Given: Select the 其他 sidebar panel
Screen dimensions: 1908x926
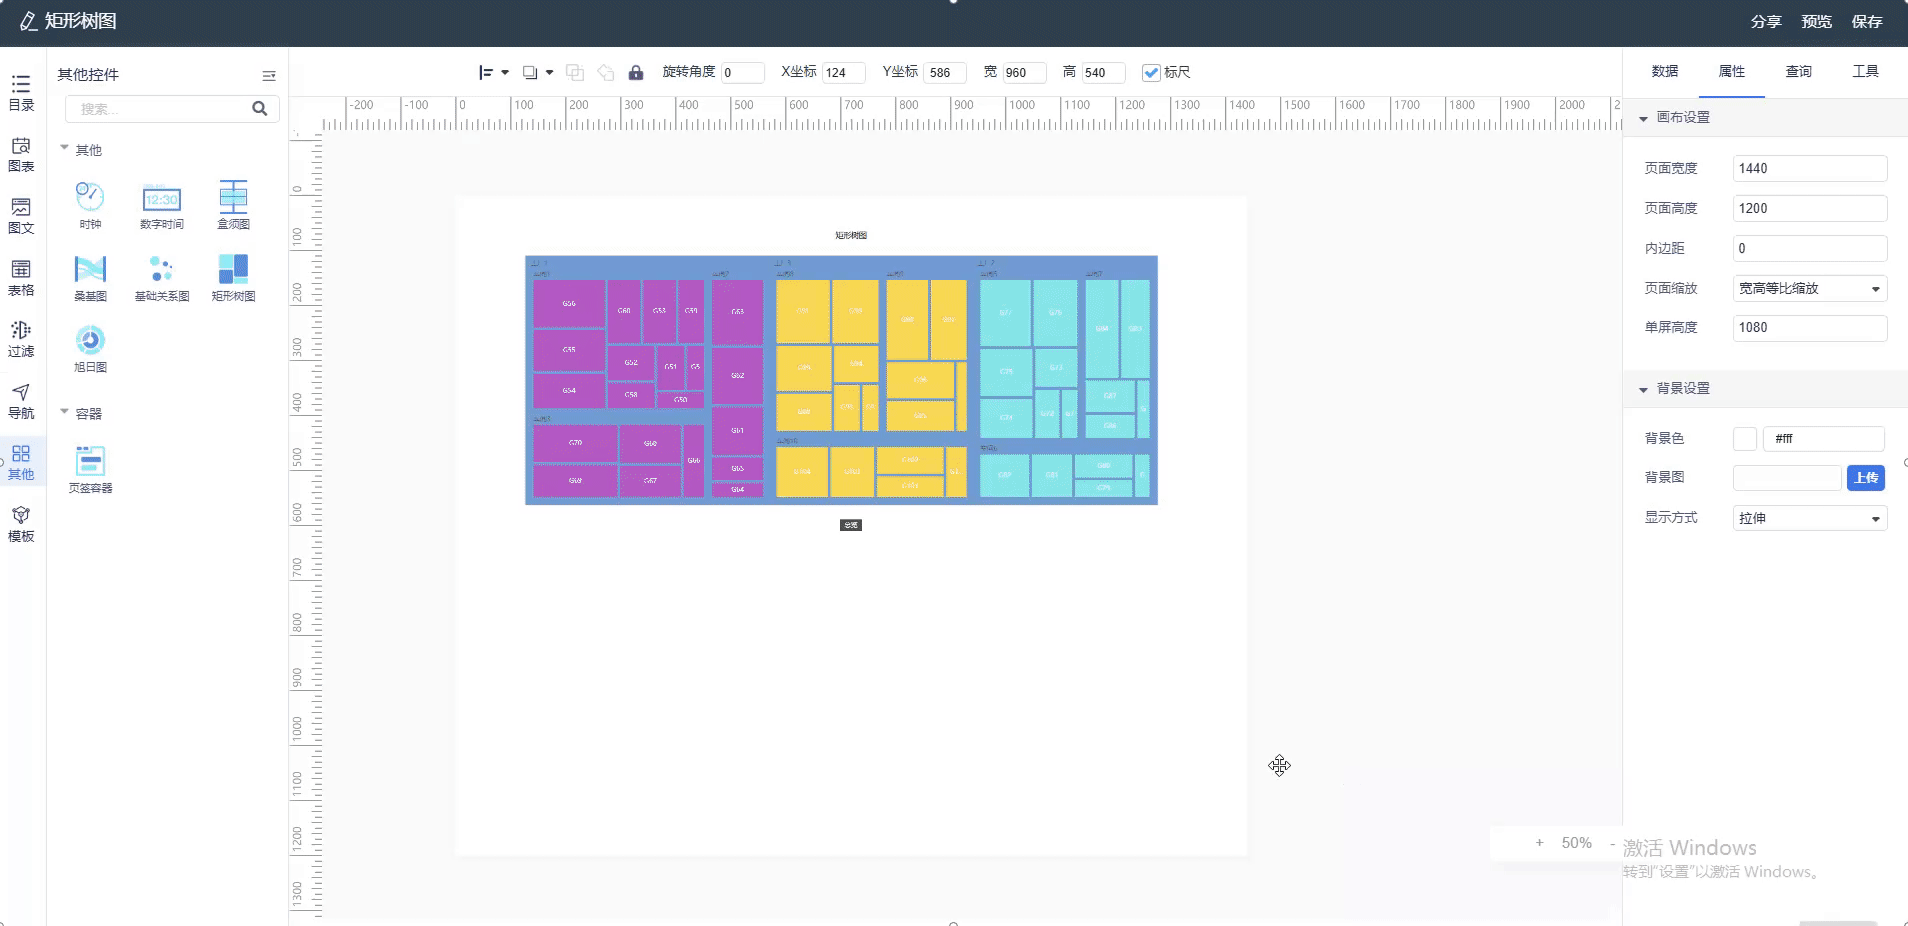Looking at the screenshot, I should click(x=21, y=462).
